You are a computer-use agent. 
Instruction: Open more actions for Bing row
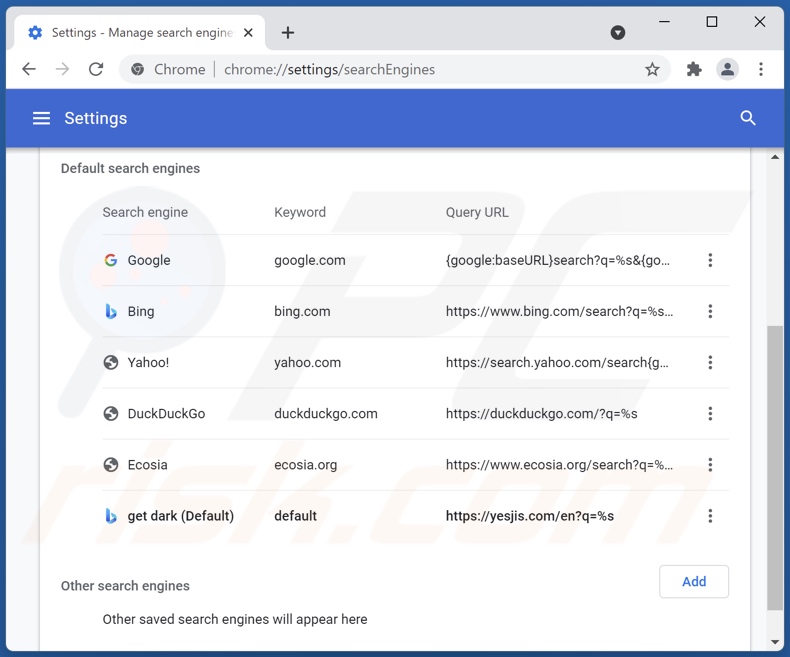pyautogui.click(x=710, y=311)
